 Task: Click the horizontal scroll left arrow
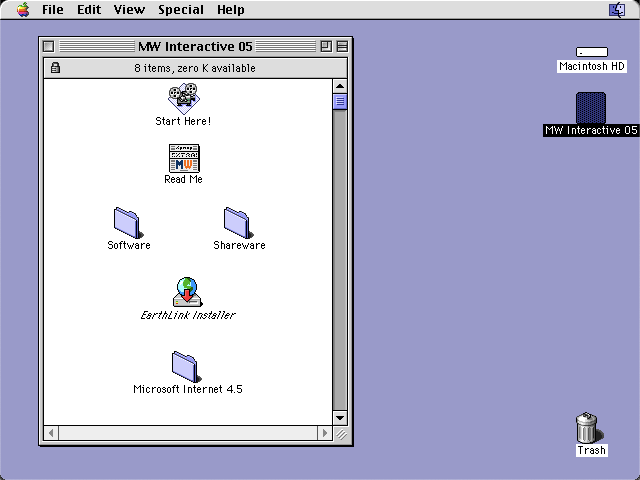[x=51, y=433]
